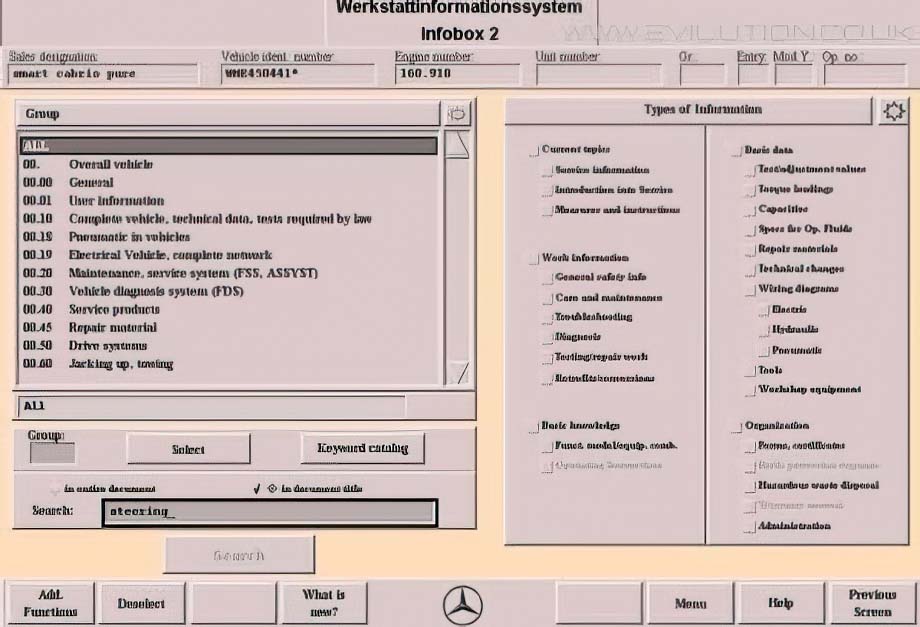Enable the General safety info checkbox
Screen dimensions: 920x627
tap(548, 279)
